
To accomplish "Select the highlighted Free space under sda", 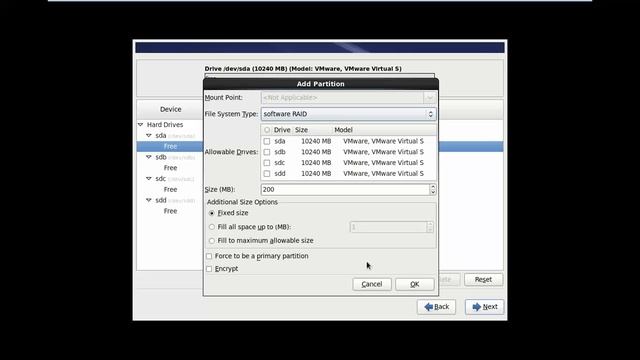I will tap(170, 147).
